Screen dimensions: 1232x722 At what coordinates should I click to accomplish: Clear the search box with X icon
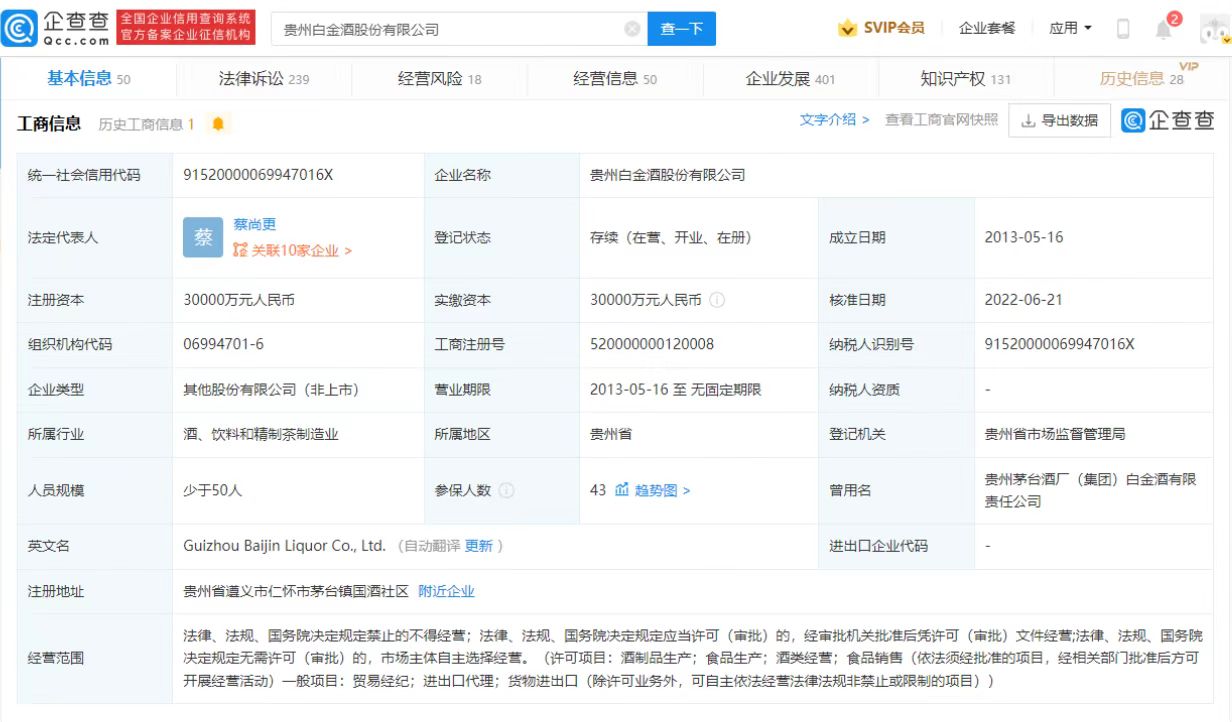coord(632,29)
